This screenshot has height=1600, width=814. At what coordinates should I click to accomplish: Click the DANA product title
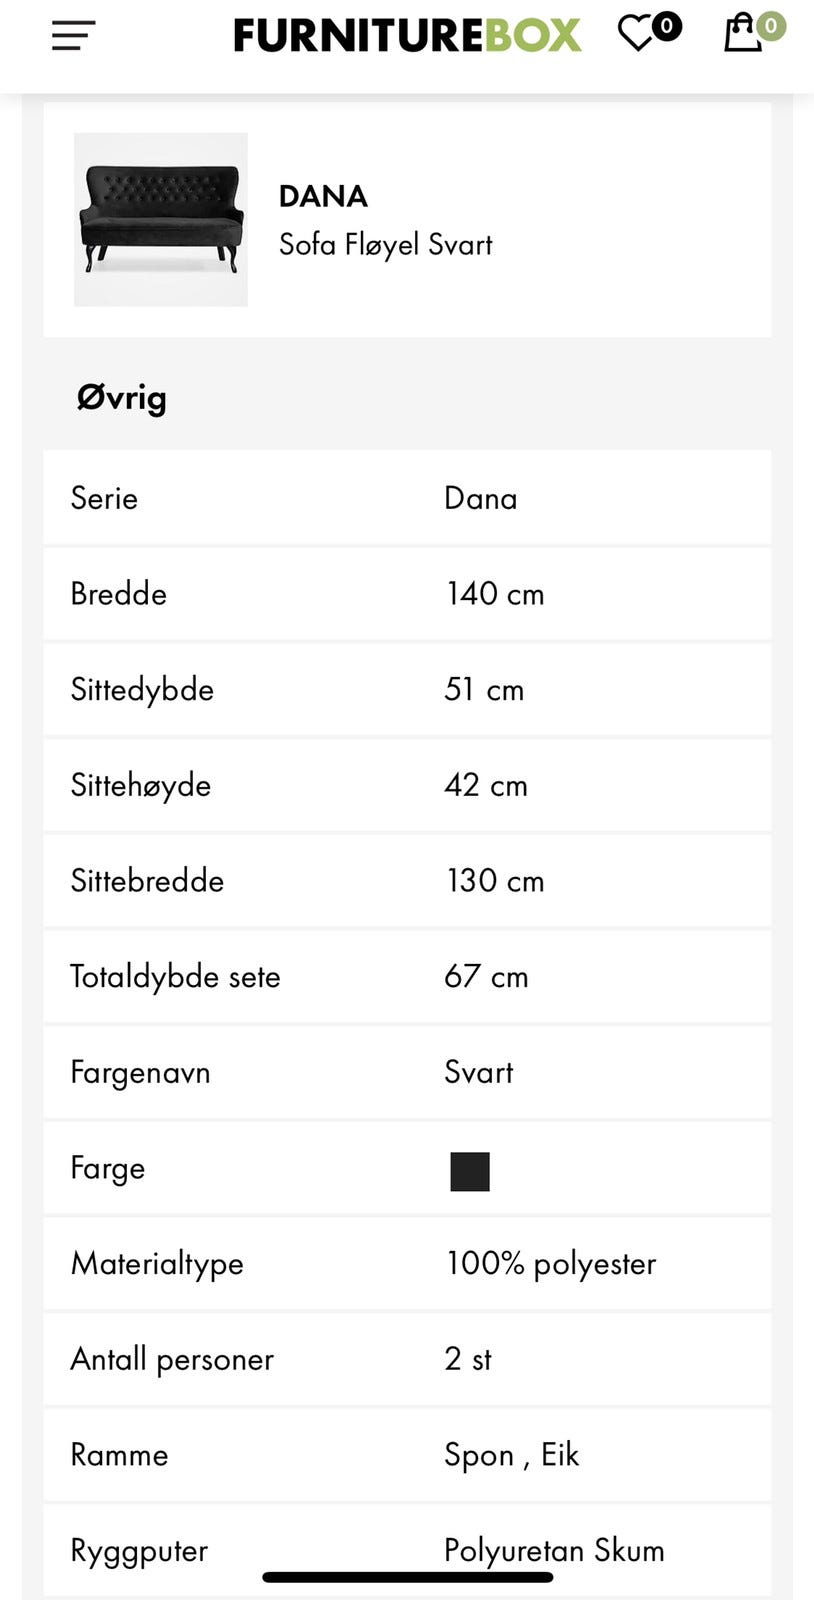323,196
